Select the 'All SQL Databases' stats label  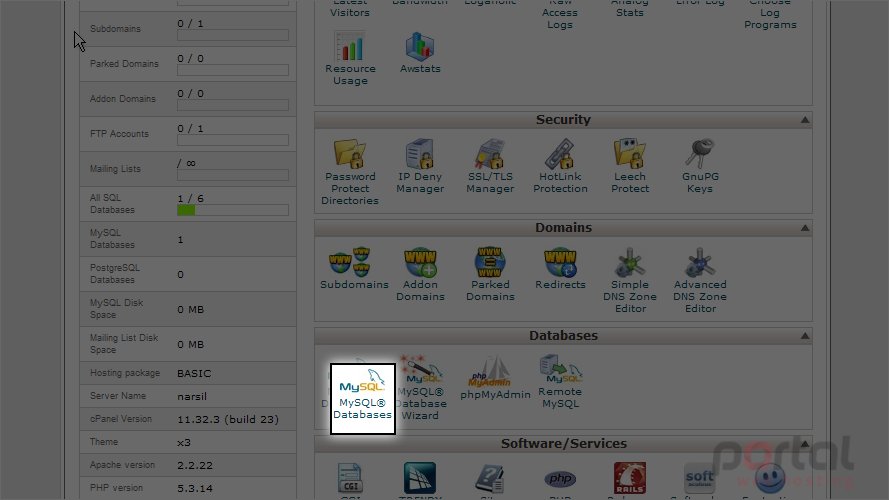pyautogui.click(x=112, y=204)
